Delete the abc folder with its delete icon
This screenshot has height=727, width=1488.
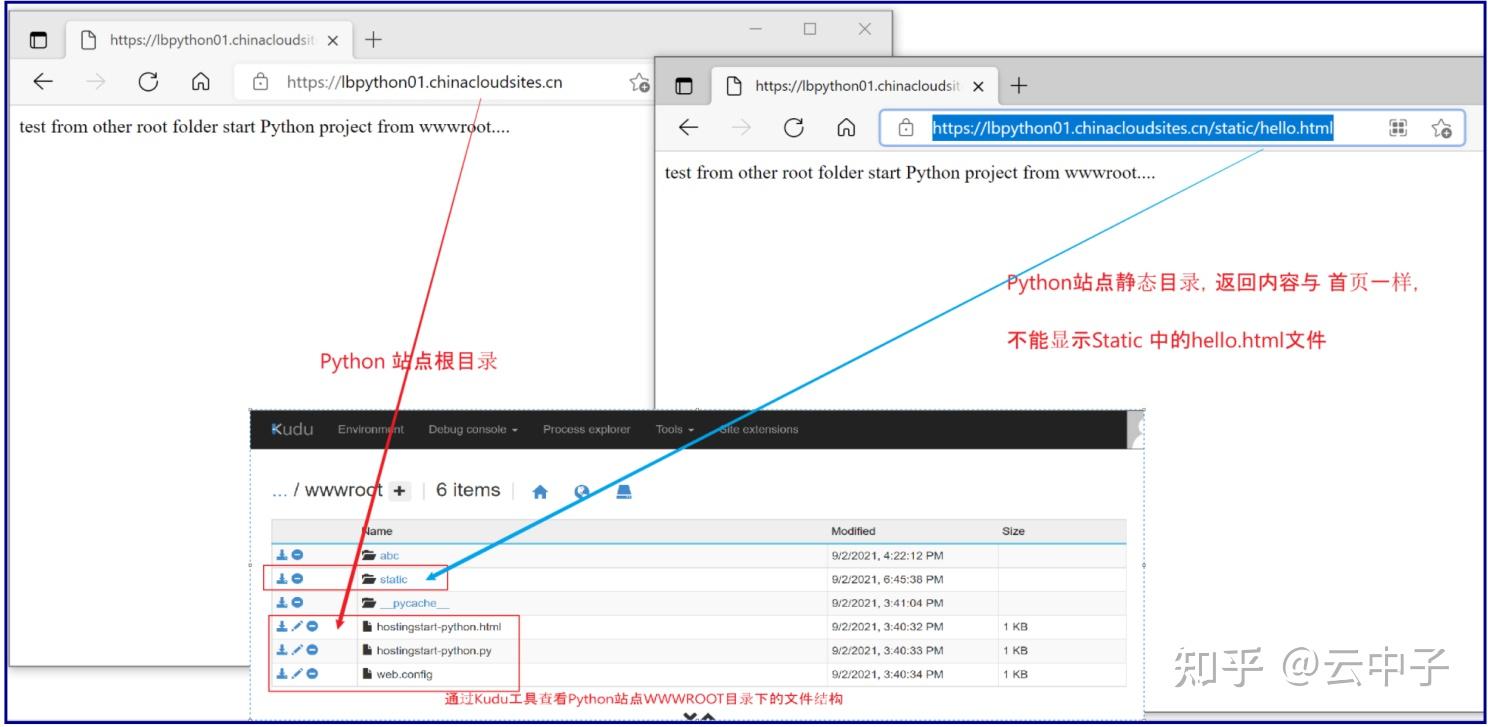296,556
